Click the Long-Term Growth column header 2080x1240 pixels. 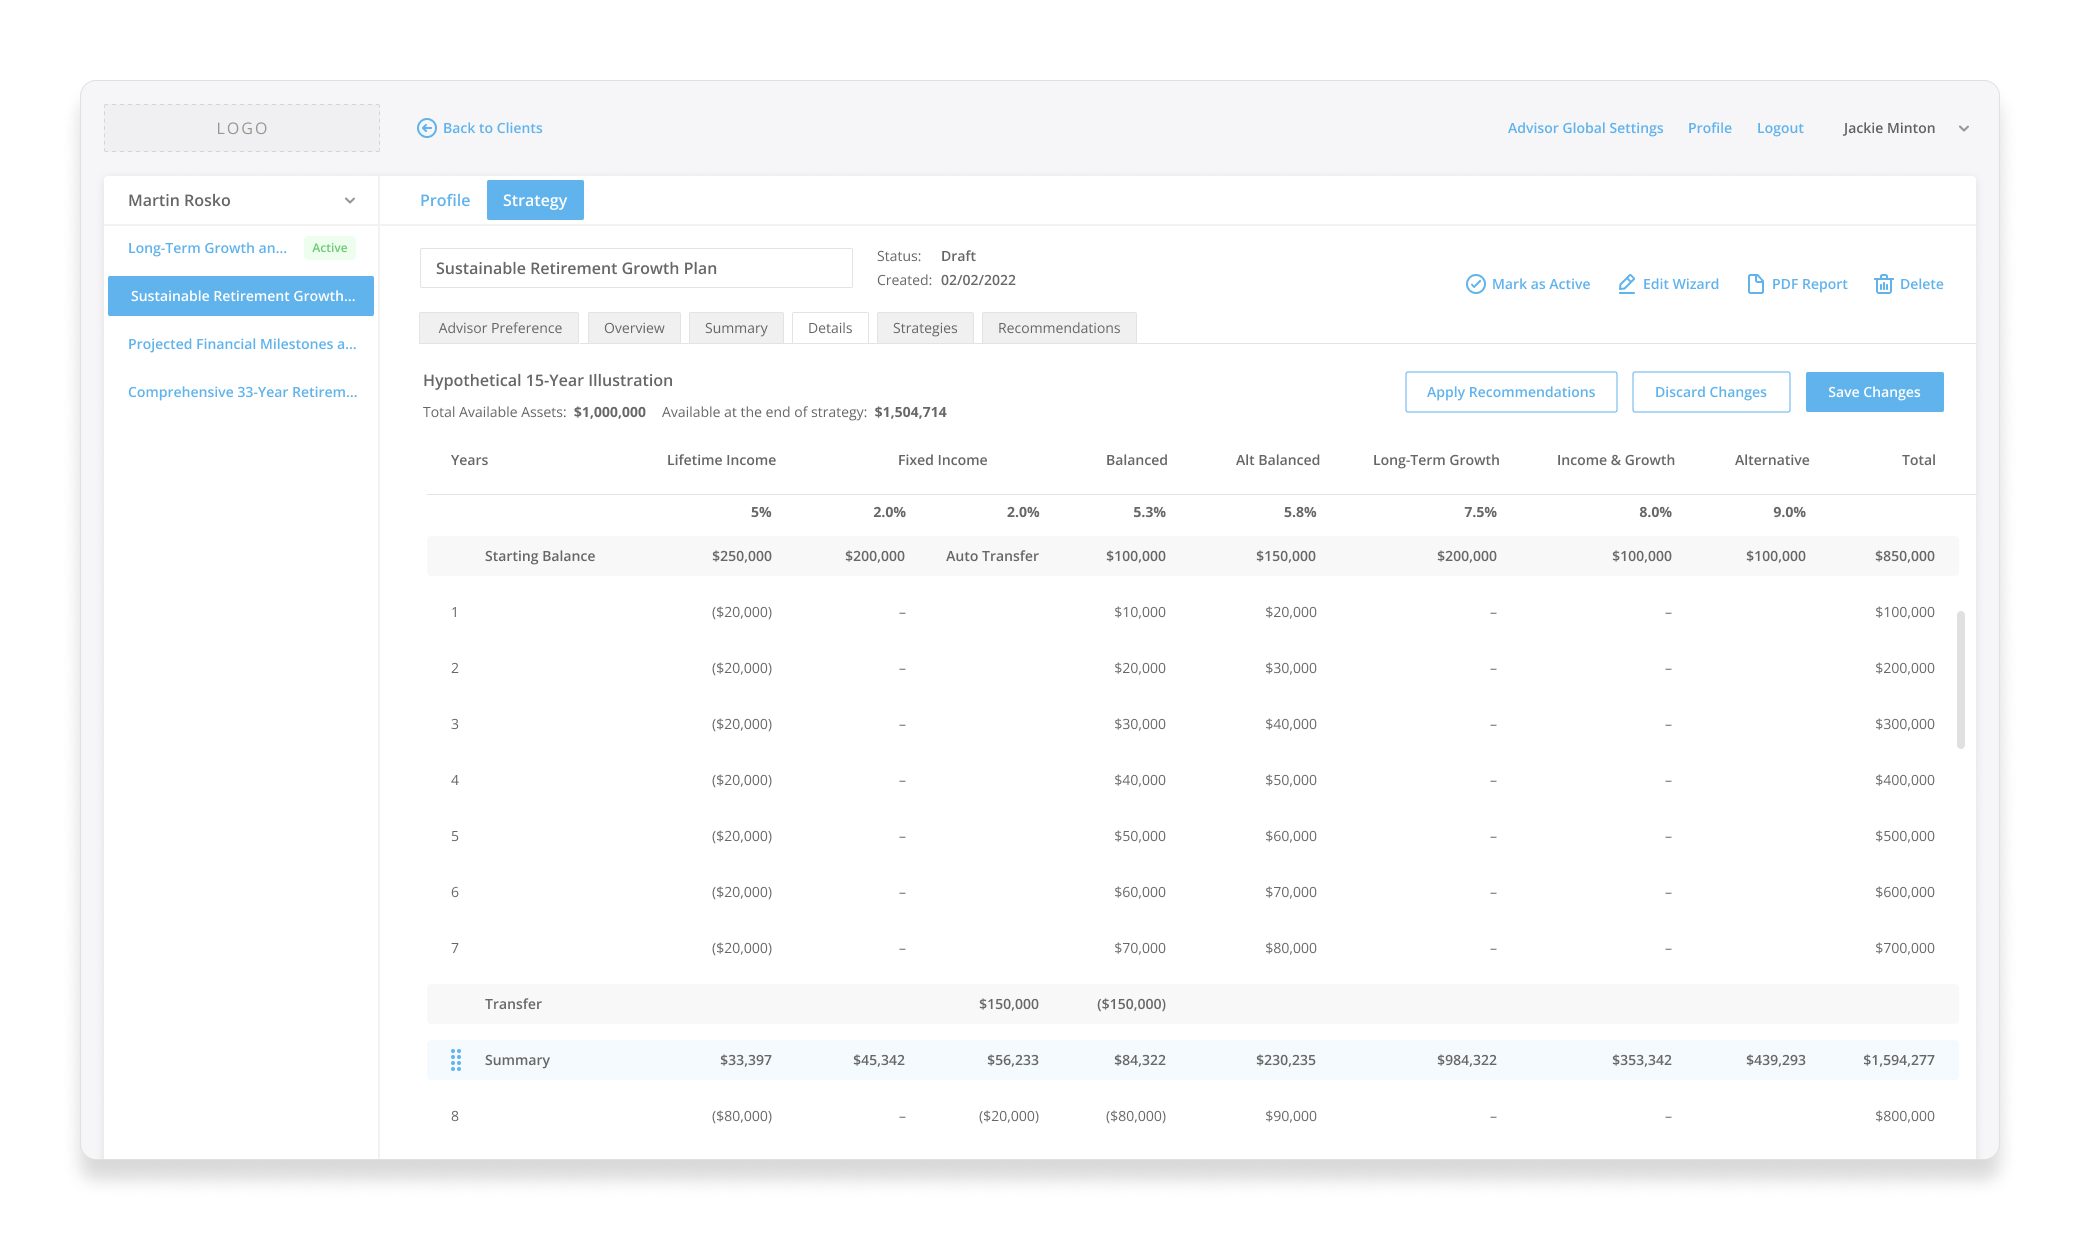(1436, 460)
